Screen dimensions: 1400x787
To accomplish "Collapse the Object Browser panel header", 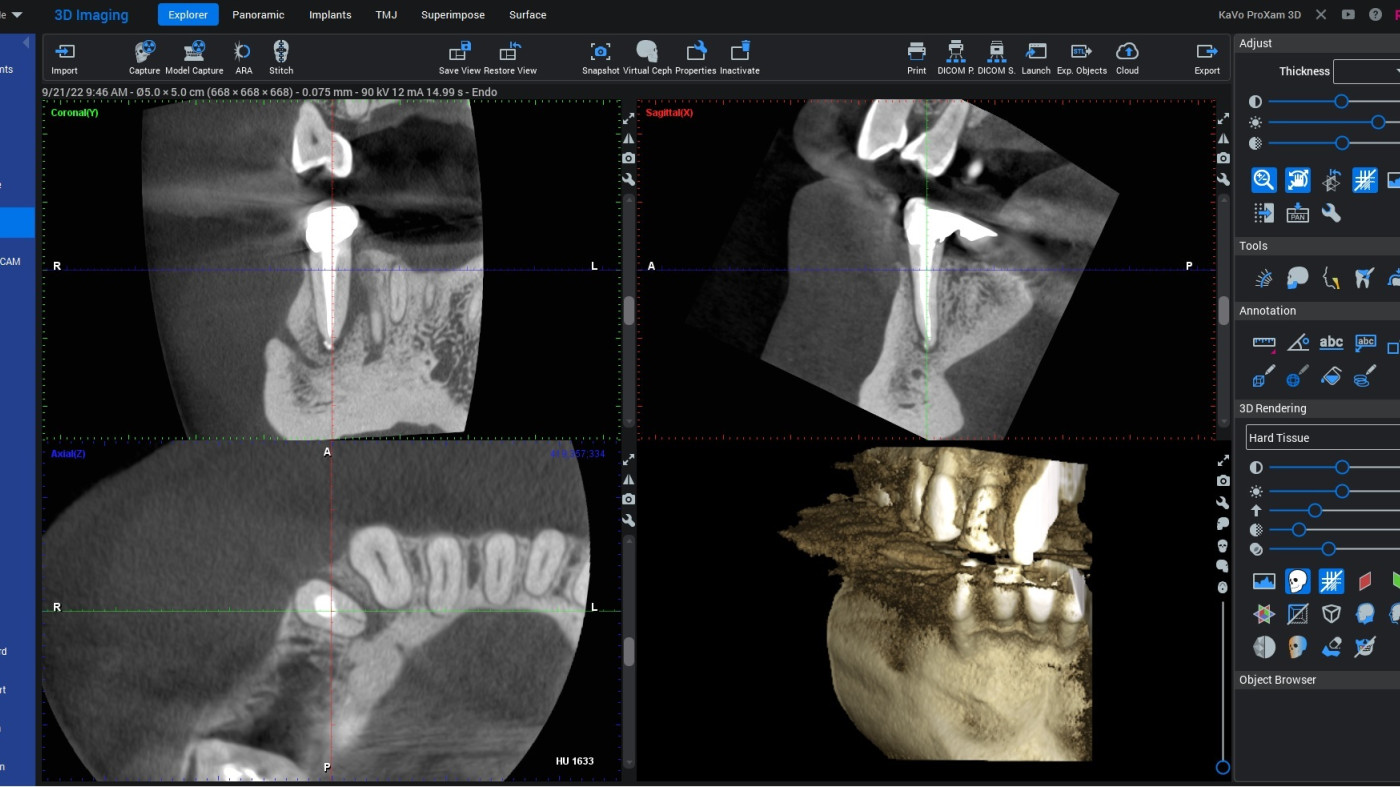I will 1277,680.
